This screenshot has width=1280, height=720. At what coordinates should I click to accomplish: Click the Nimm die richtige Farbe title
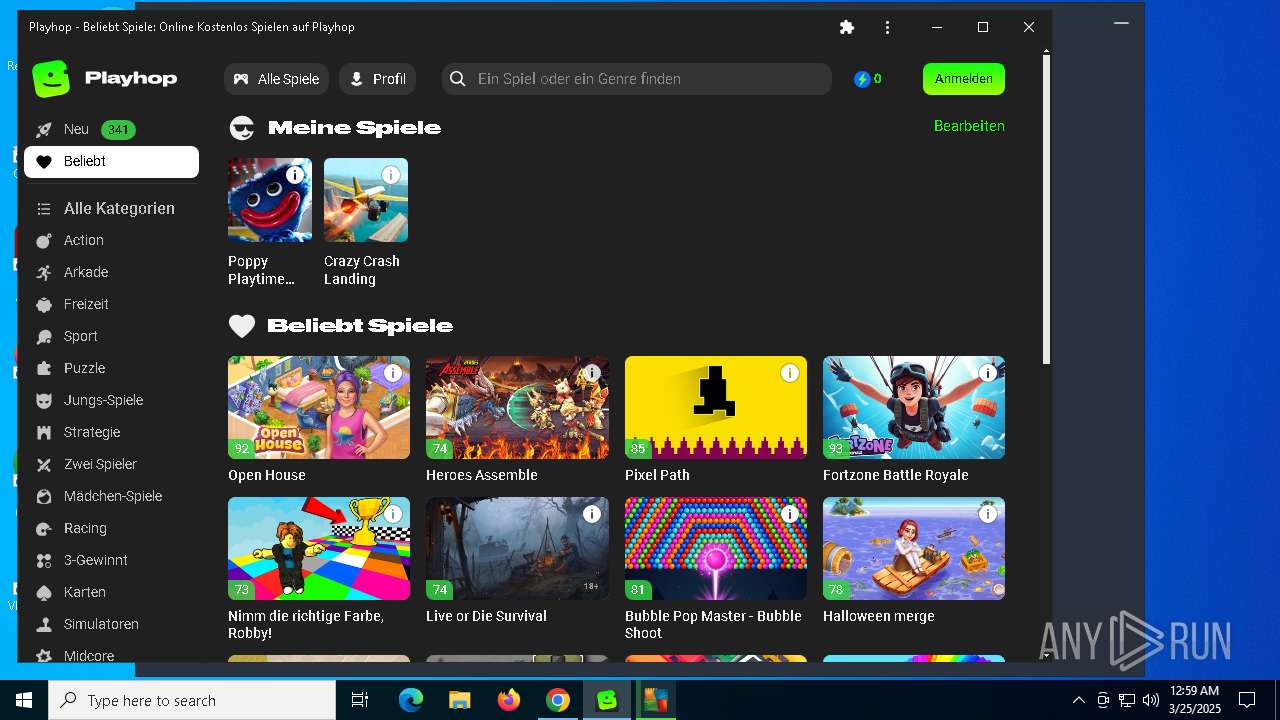pyautogui.click(x=306, y=624)
